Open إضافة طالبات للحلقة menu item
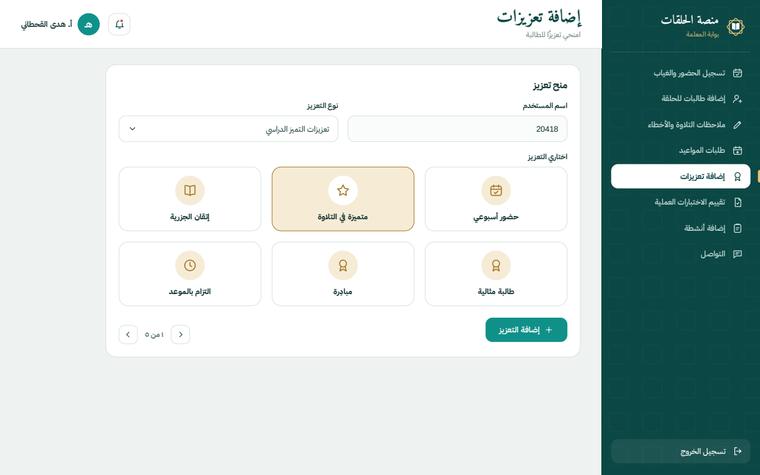This screenshot has height=475, width=760. pos(681,99)
